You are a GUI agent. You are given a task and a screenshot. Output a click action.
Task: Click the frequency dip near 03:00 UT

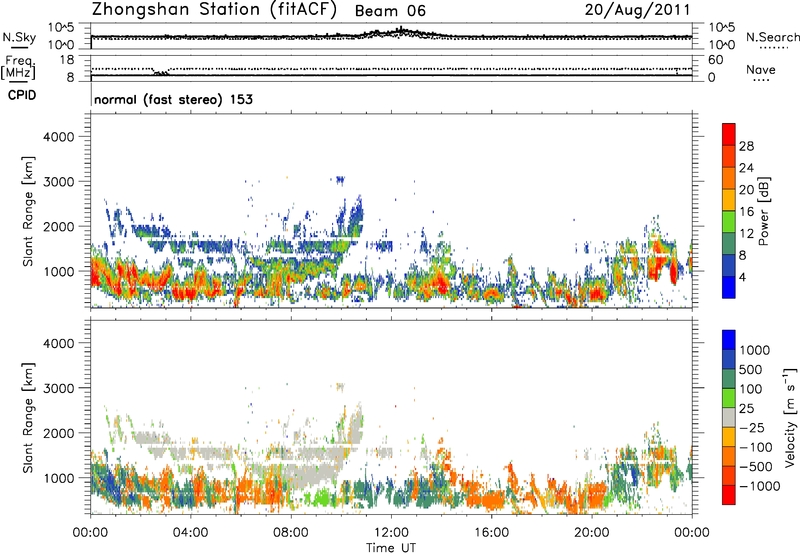pos(161,72)
